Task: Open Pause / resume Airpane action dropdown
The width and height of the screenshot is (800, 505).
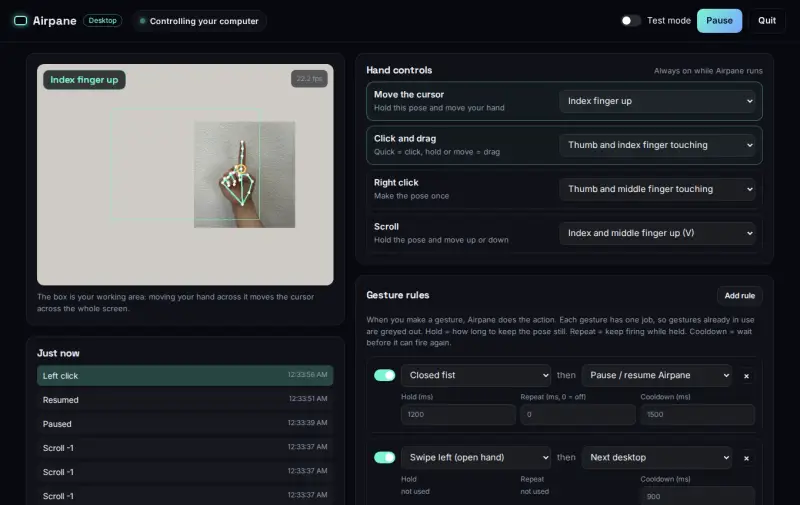Action: coord(657,375)
